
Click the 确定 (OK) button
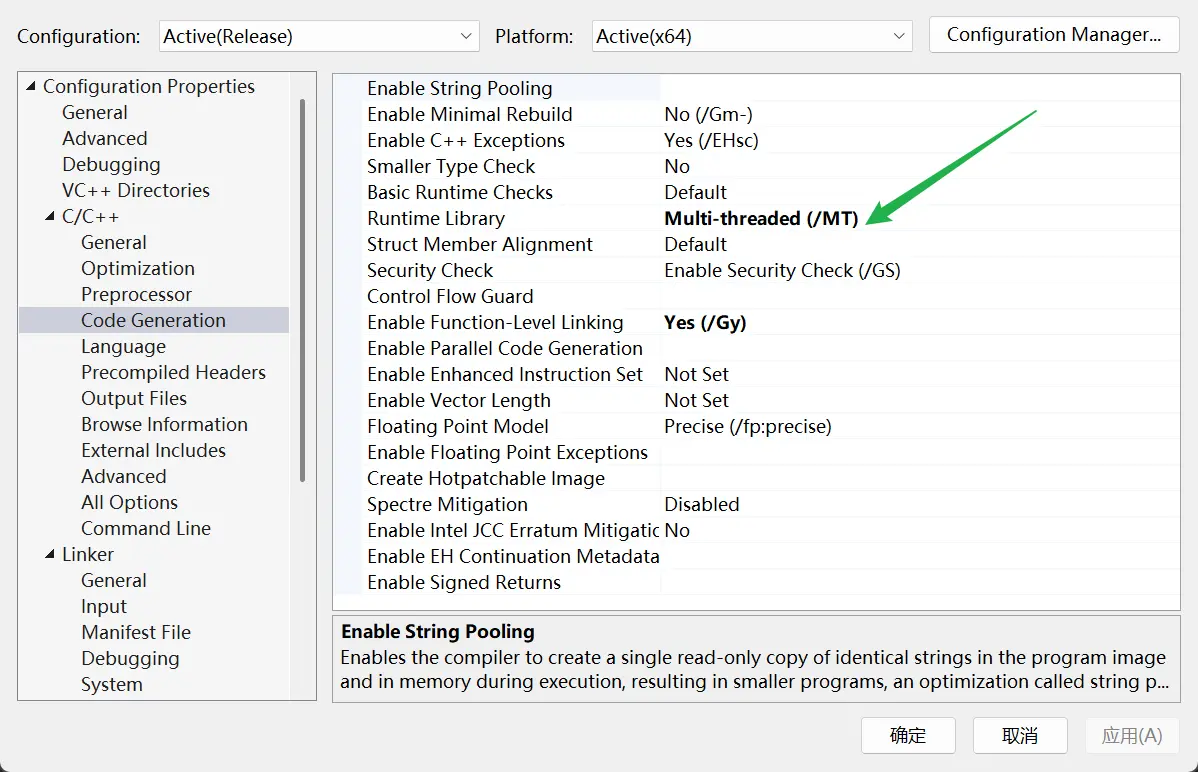[x=908, y=736]
